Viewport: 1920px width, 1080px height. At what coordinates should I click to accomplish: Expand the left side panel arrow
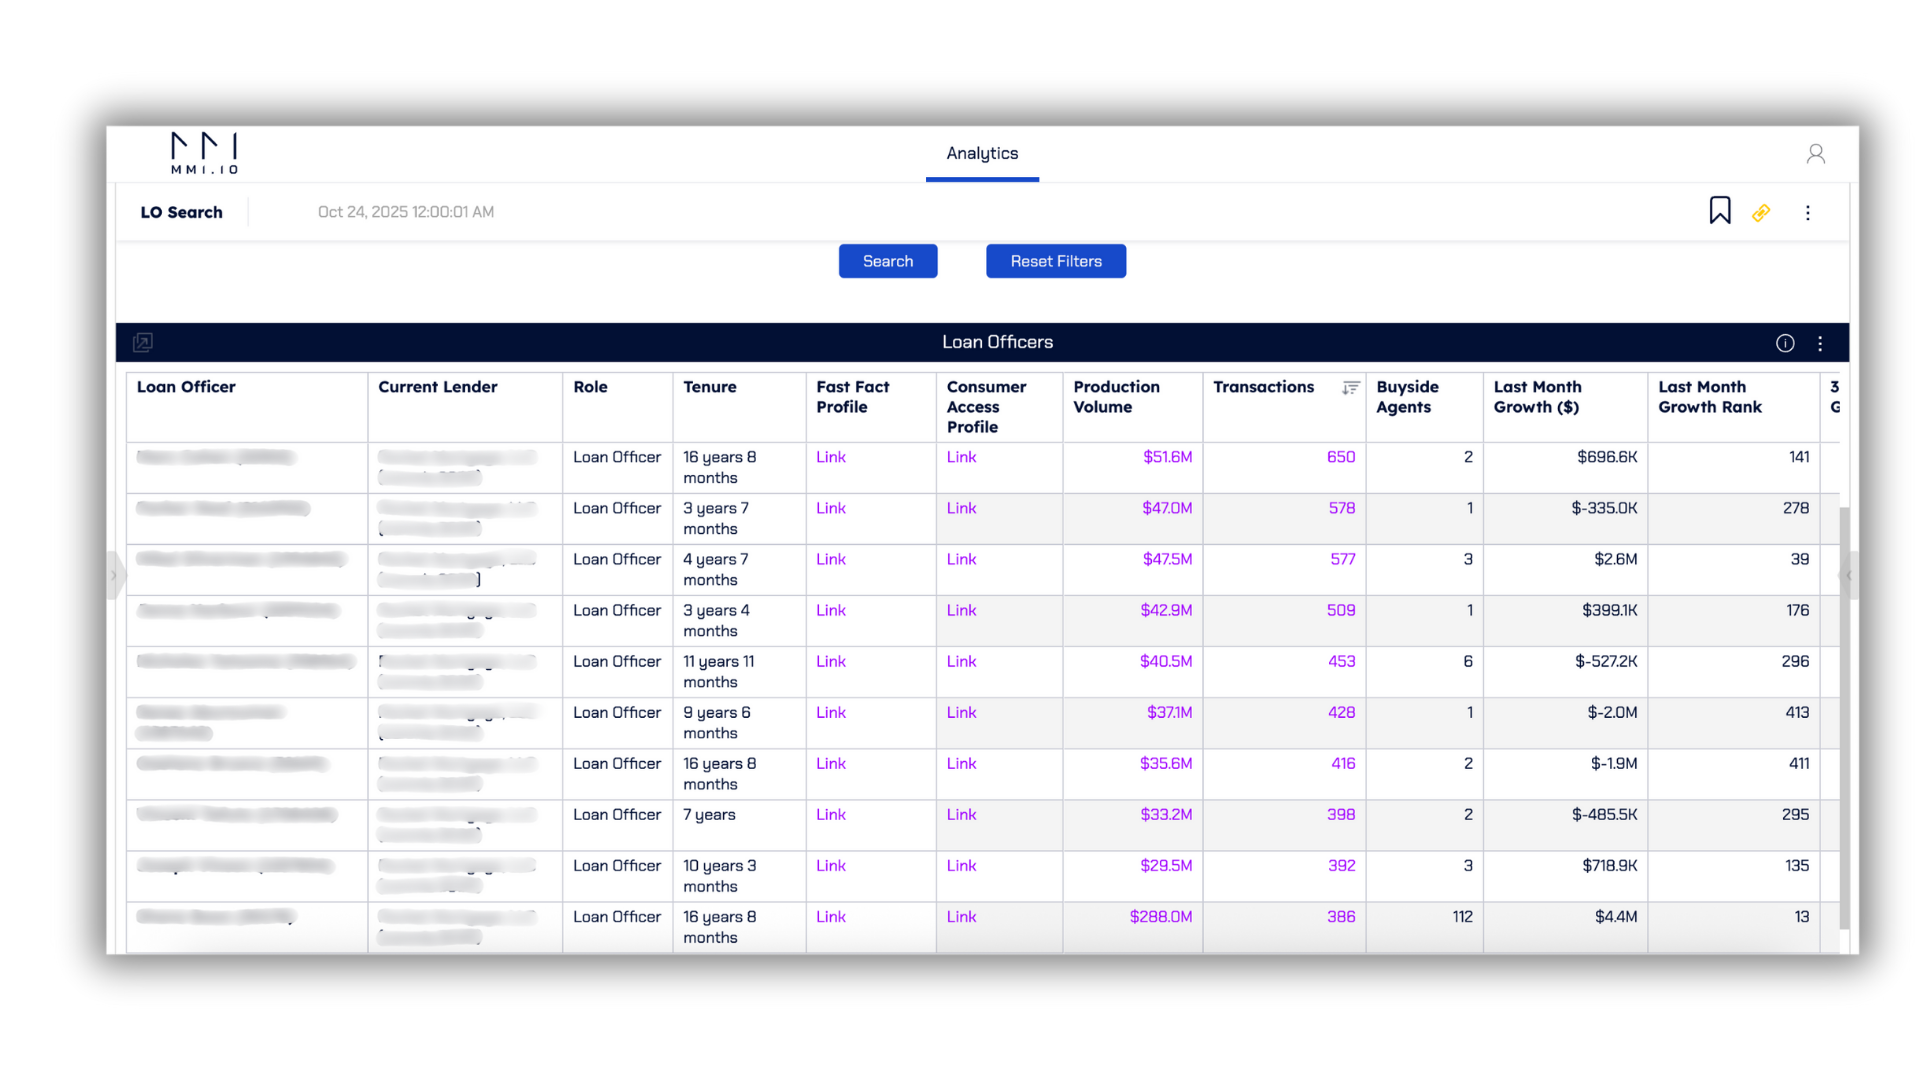point(114,575)
